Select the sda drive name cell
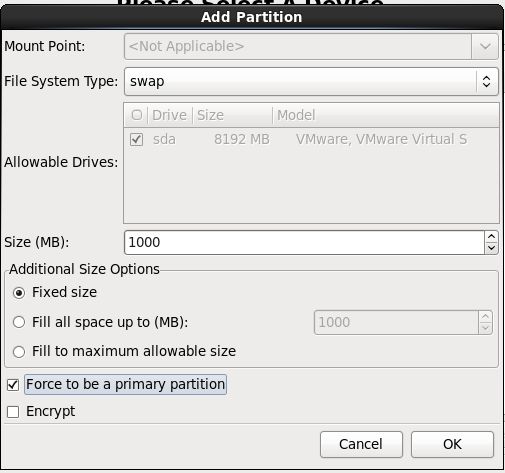The image size is (505, 473). [x=164, y=139]
